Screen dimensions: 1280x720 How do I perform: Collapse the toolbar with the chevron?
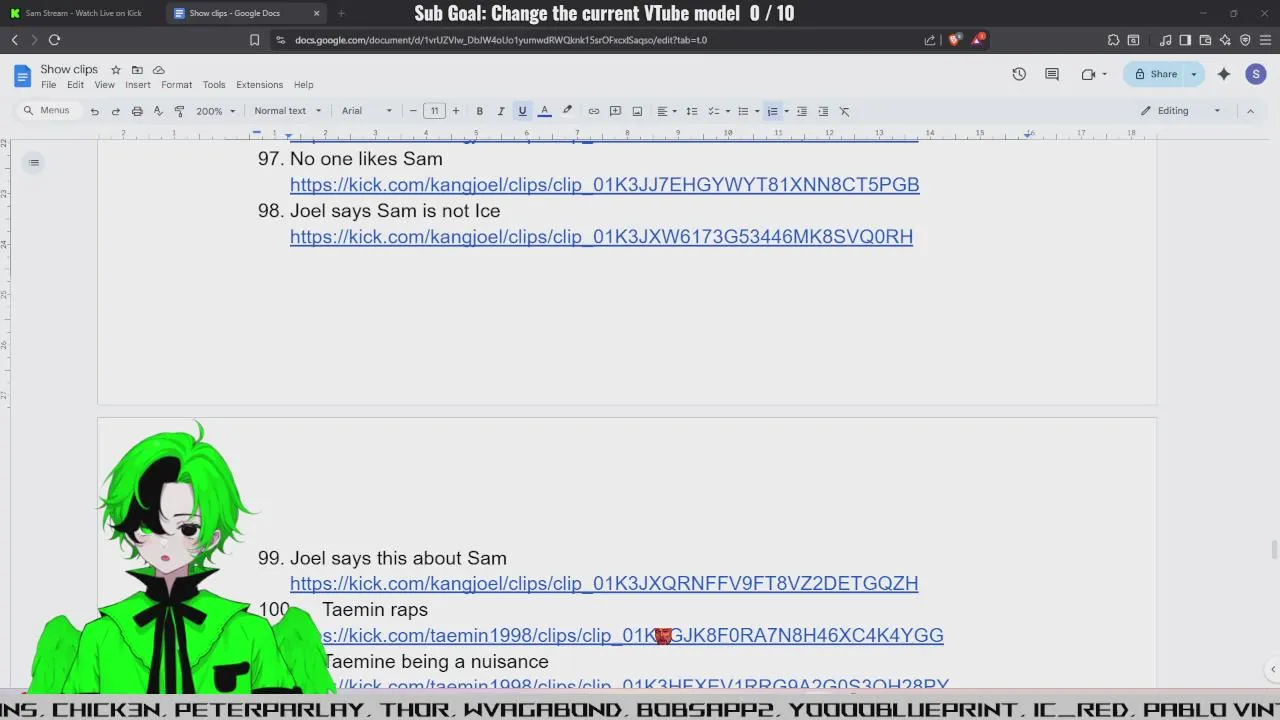[1250, 111]
